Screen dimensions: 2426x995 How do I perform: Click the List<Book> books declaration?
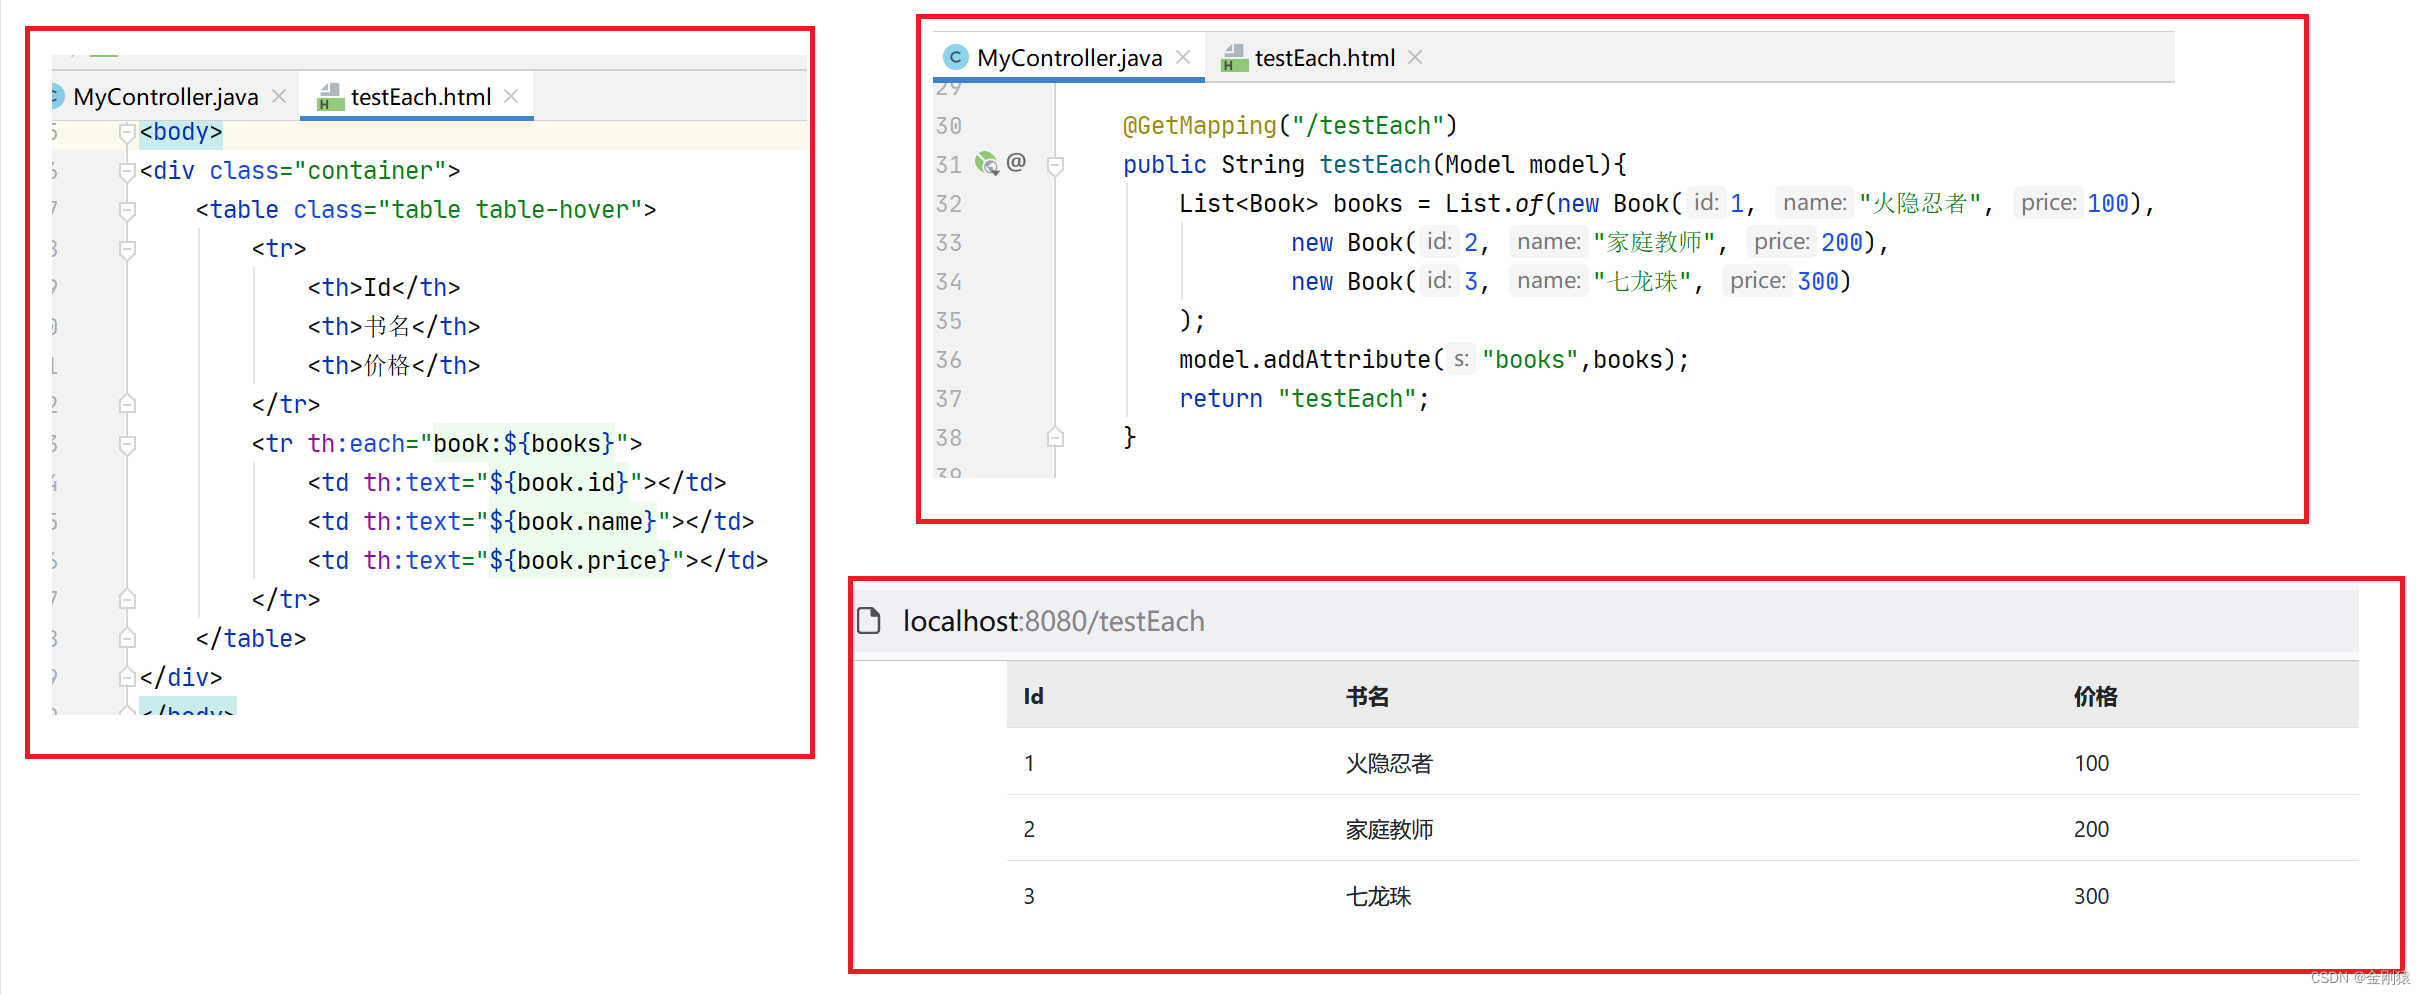click(x=1665, y=204)
